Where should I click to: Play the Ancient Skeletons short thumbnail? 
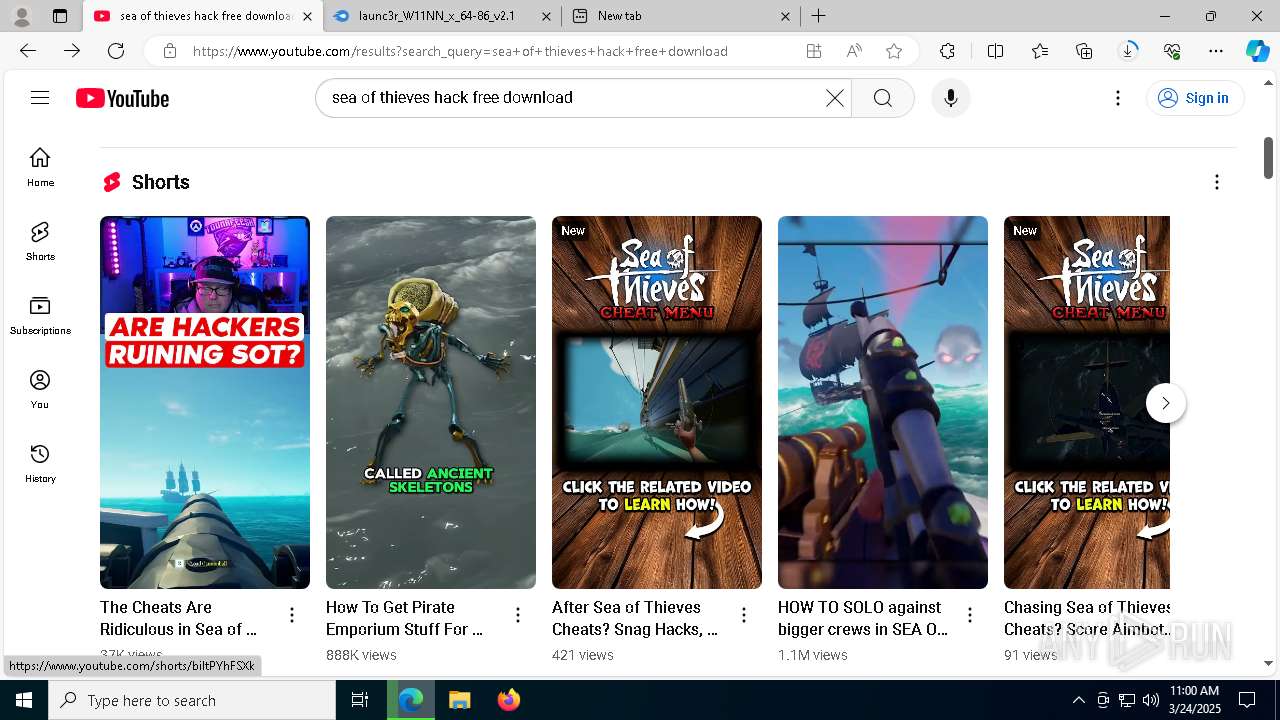coord(431,402)
